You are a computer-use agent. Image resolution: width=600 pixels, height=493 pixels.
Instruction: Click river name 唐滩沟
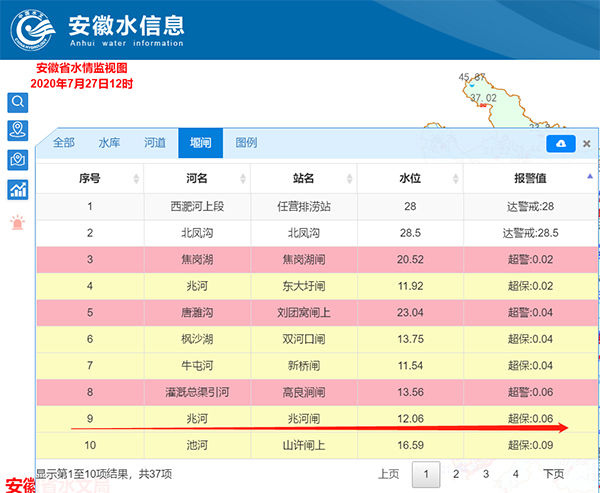coord(197,313)
